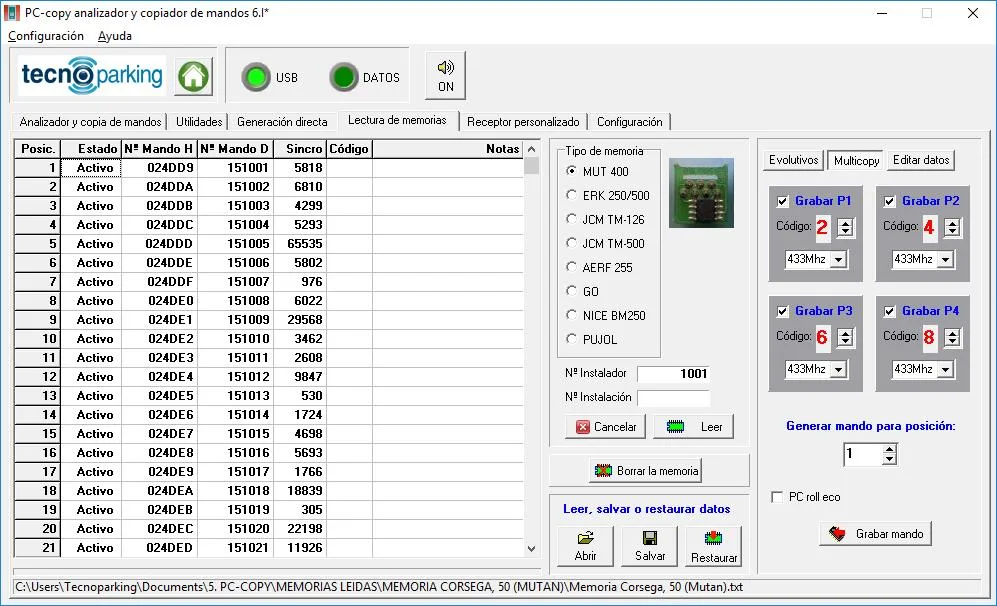Click the green home icon button
This screenshot has height=606, width=997.
(193, 76)
